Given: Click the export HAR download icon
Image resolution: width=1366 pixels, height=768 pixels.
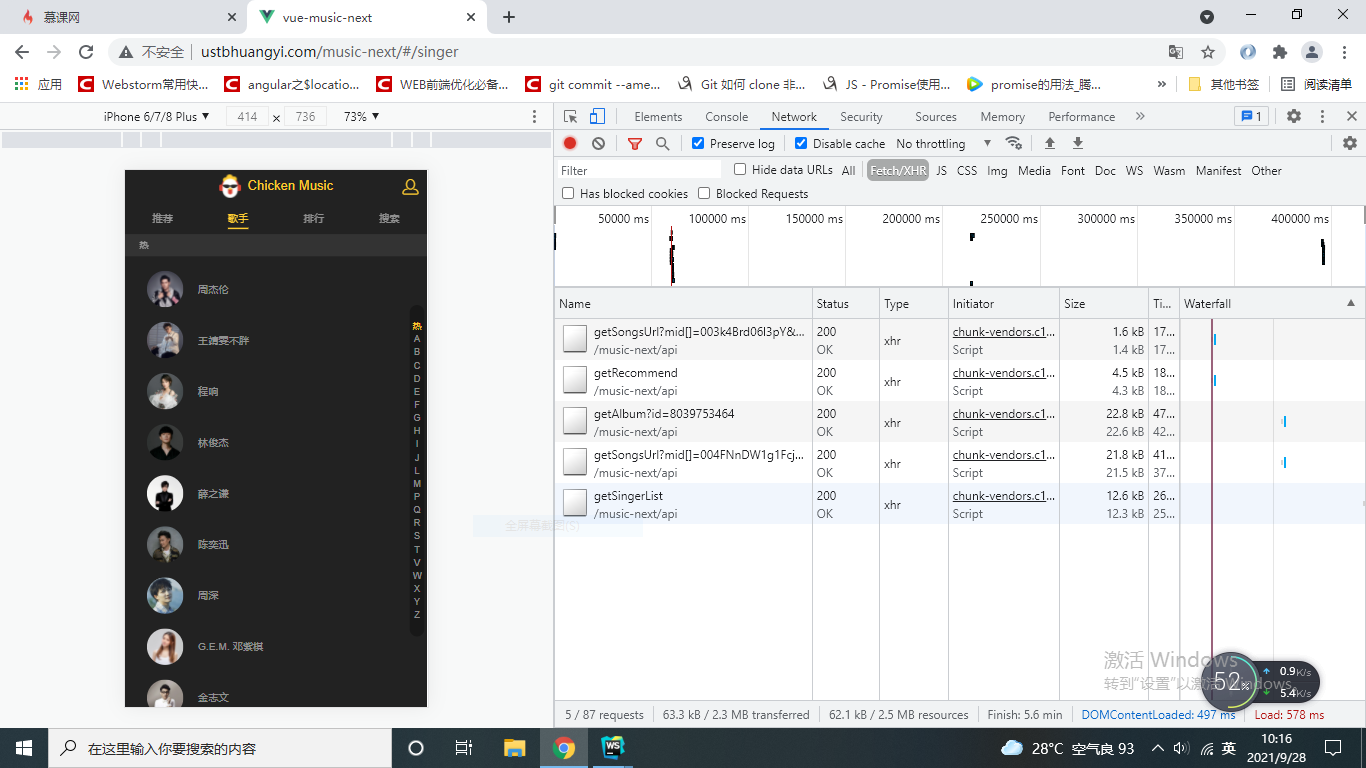Looking at the screenshot, I should [x=1078, y=143].
